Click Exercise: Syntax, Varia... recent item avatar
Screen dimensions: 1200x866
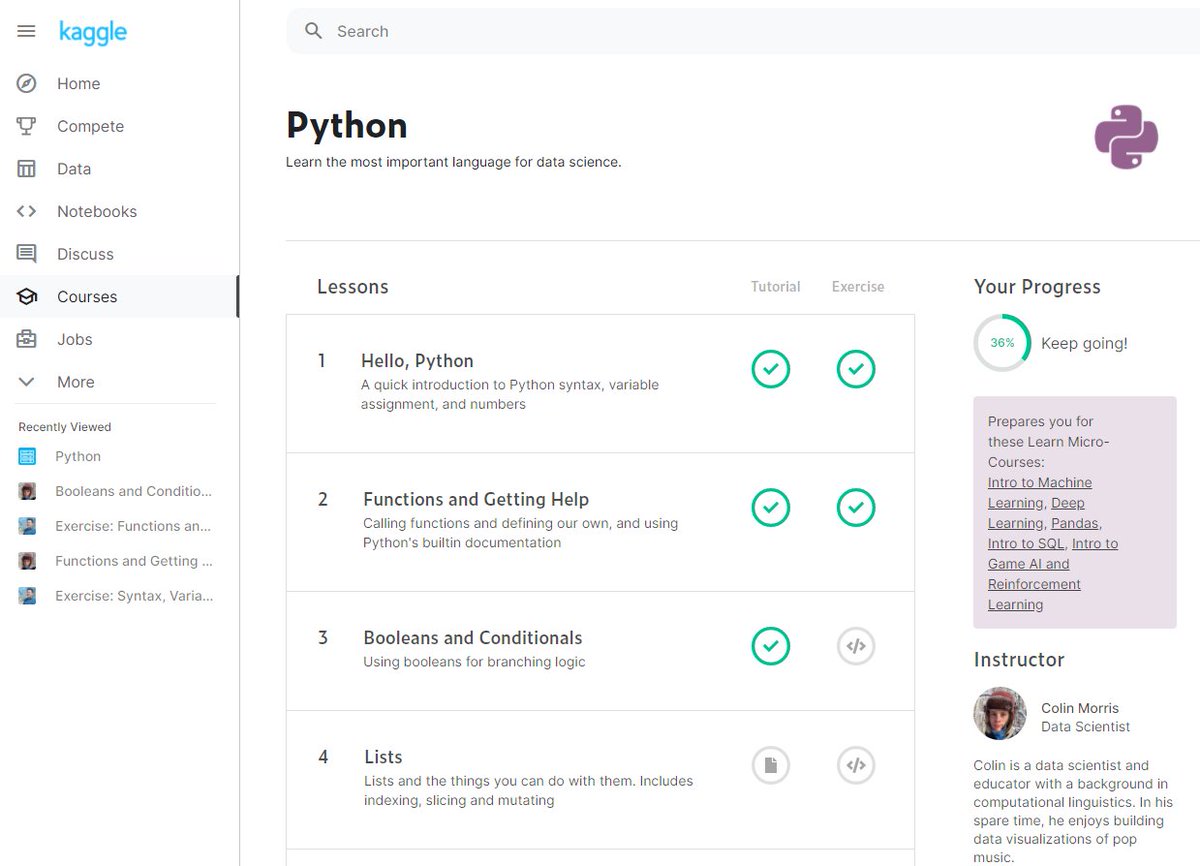click(x=27, y=596)
